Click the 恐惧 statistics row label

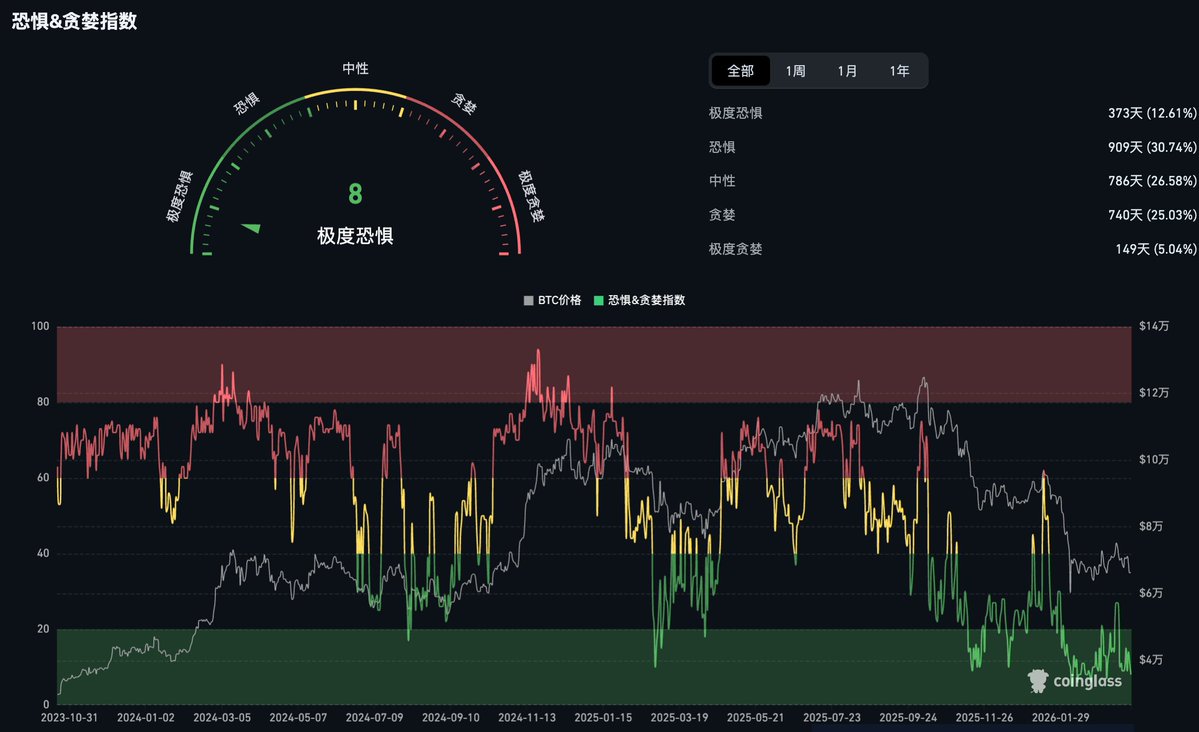[721, 147]
